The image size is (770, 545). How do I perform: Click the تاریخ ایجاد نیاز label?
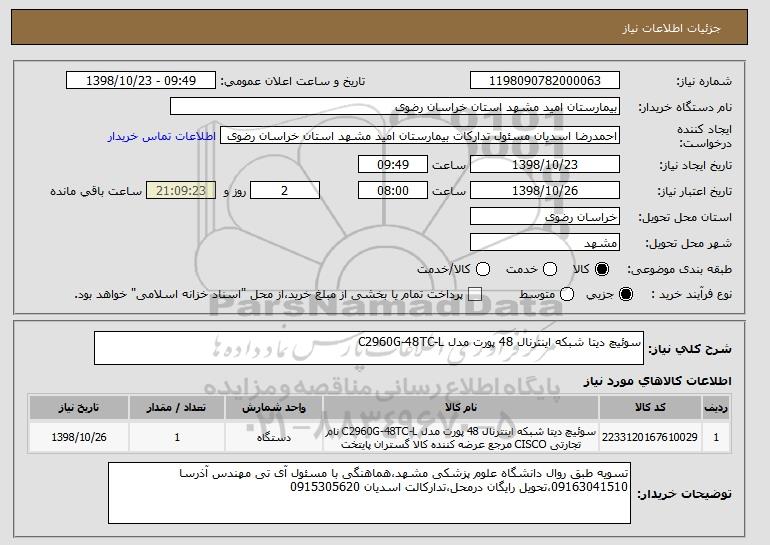coord(695,165)
